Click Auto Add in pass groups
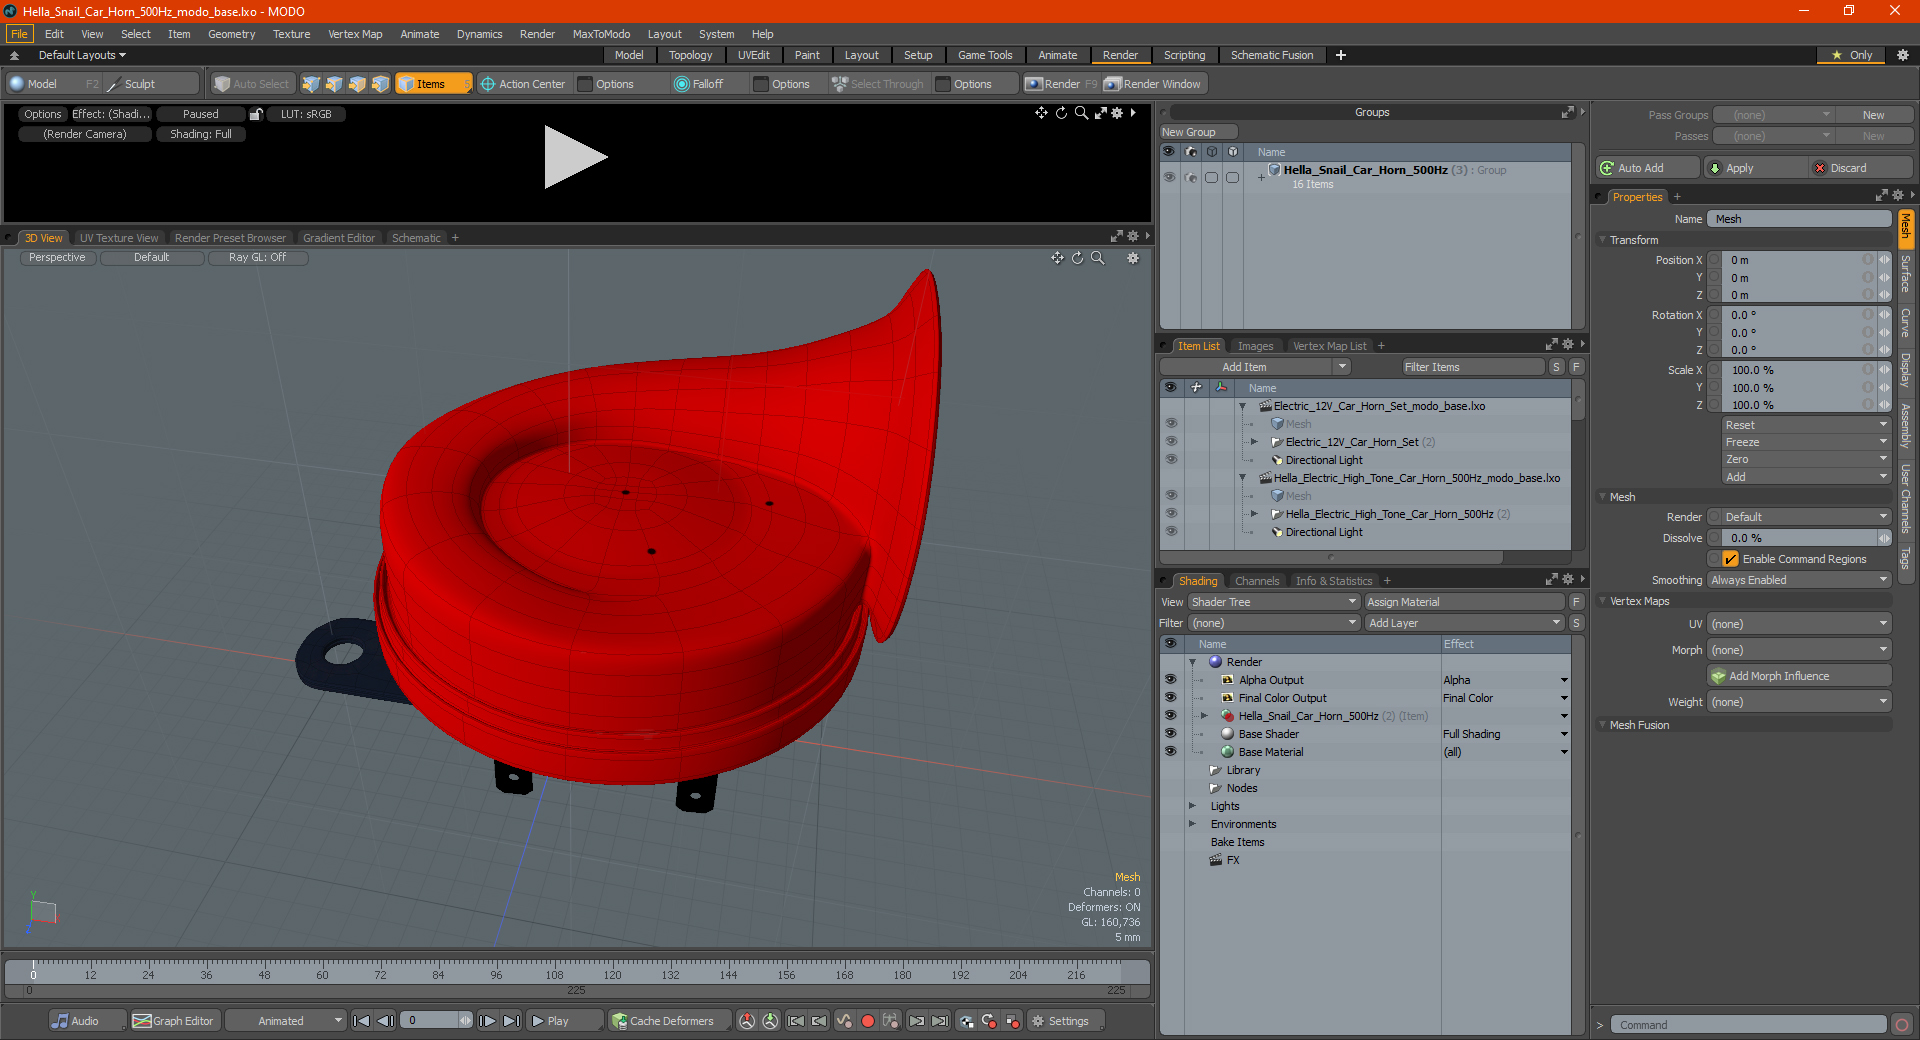The width and height of the screenshot is (1920, 1040). coord(1648,168)
